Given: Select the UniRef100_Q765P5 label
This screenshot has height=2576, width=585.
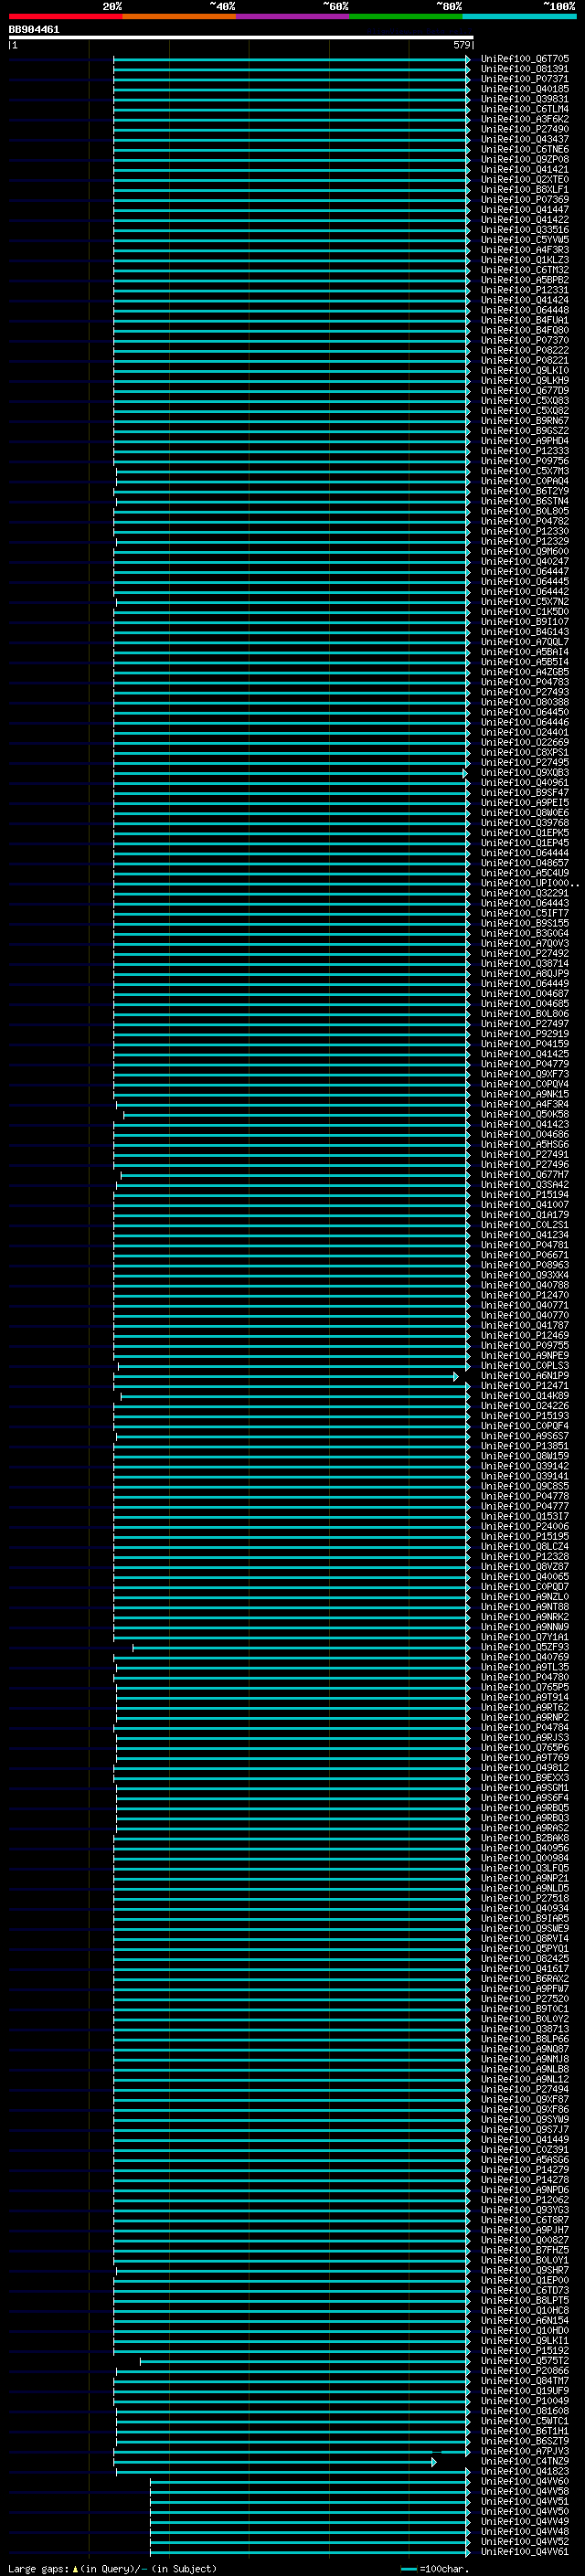Looking at the screenshot, I should point(525,1687).
